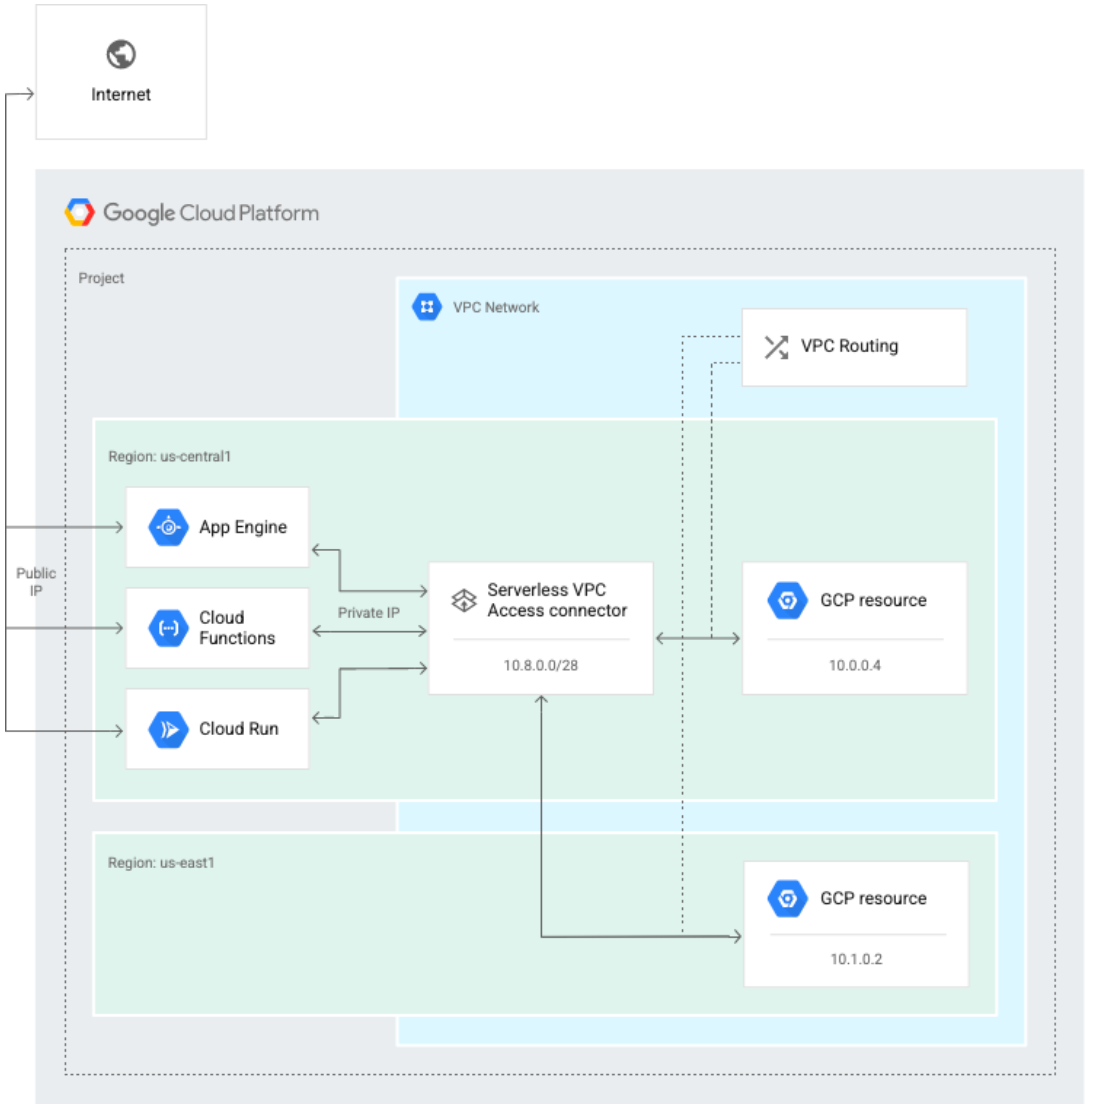This screenshot has height=1104, width=1094.
Task: Select the 10.1.0.2 IP address text
Action: point(855,958)
